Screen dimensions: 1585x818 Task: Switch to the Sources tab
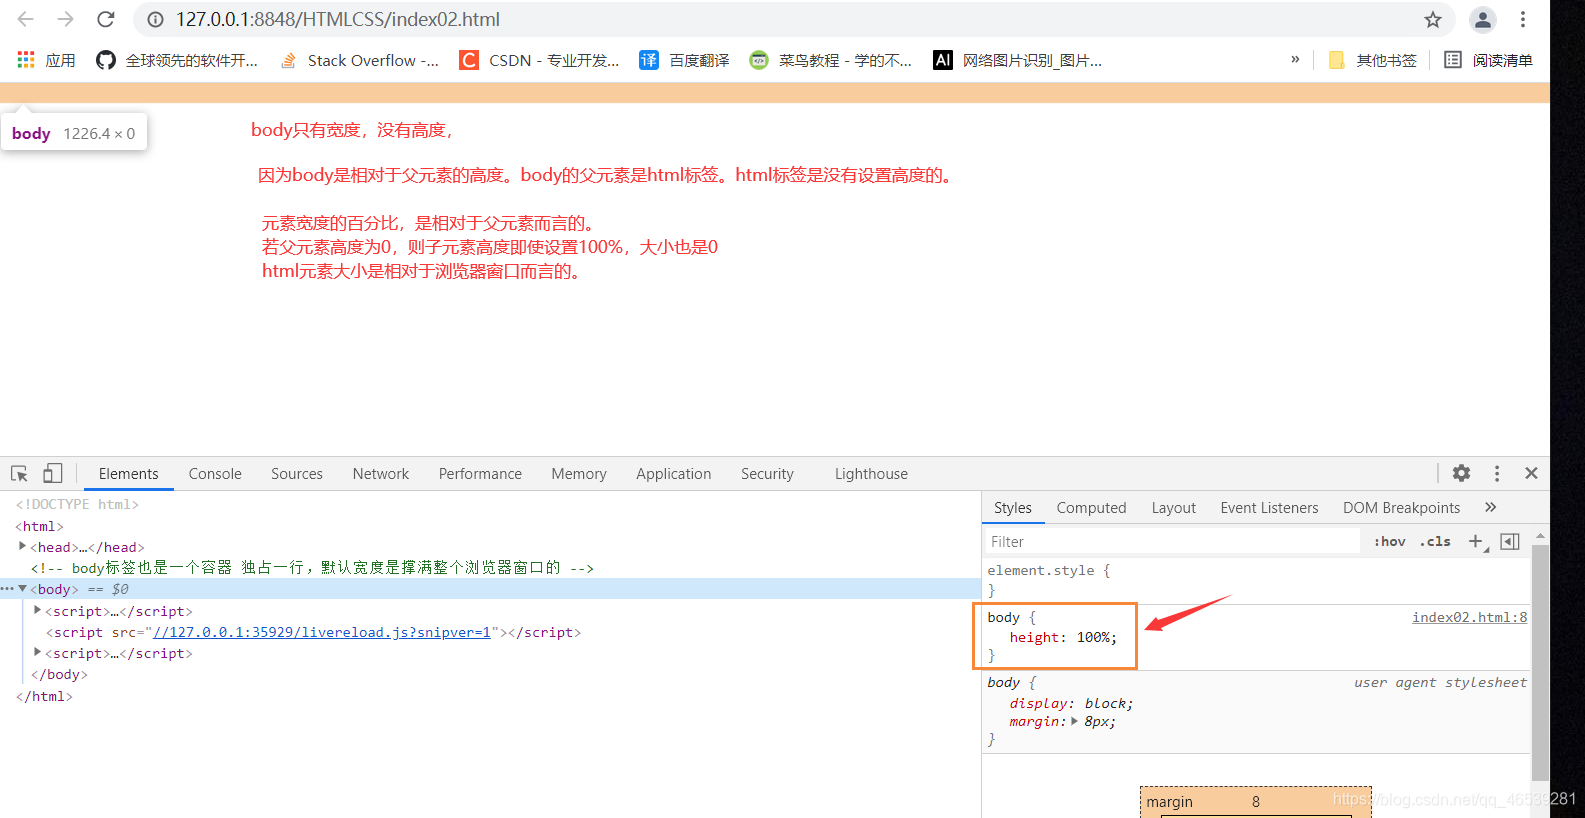297,474
